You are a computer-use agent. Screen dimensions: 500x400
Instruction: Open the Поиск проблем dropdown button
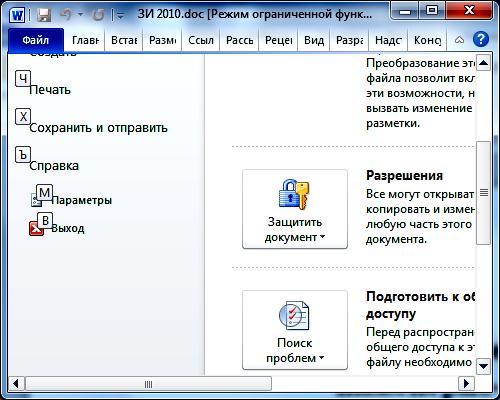pos(295,330)
